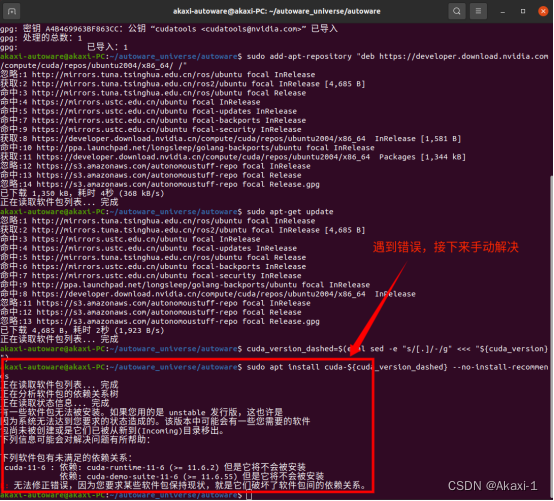Click the terminal vertical scrollbar
This screenshot has width=554, height=501.
click(552, 336)
